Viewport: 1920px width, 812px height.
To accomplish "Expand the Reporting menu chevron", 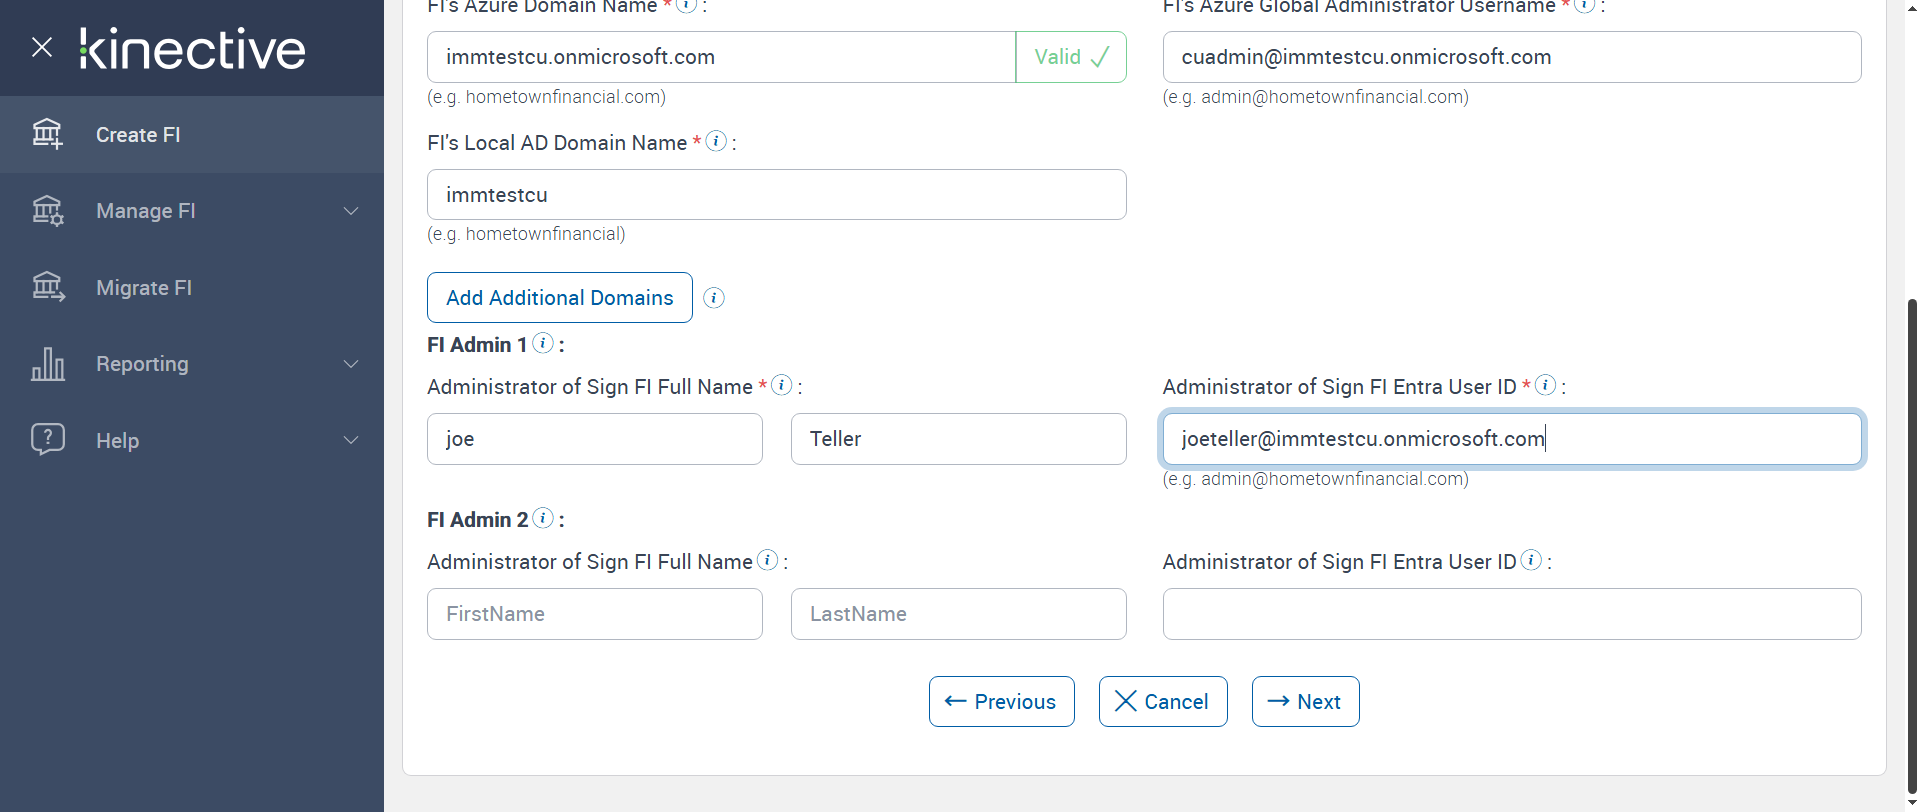I will point(351,364).
